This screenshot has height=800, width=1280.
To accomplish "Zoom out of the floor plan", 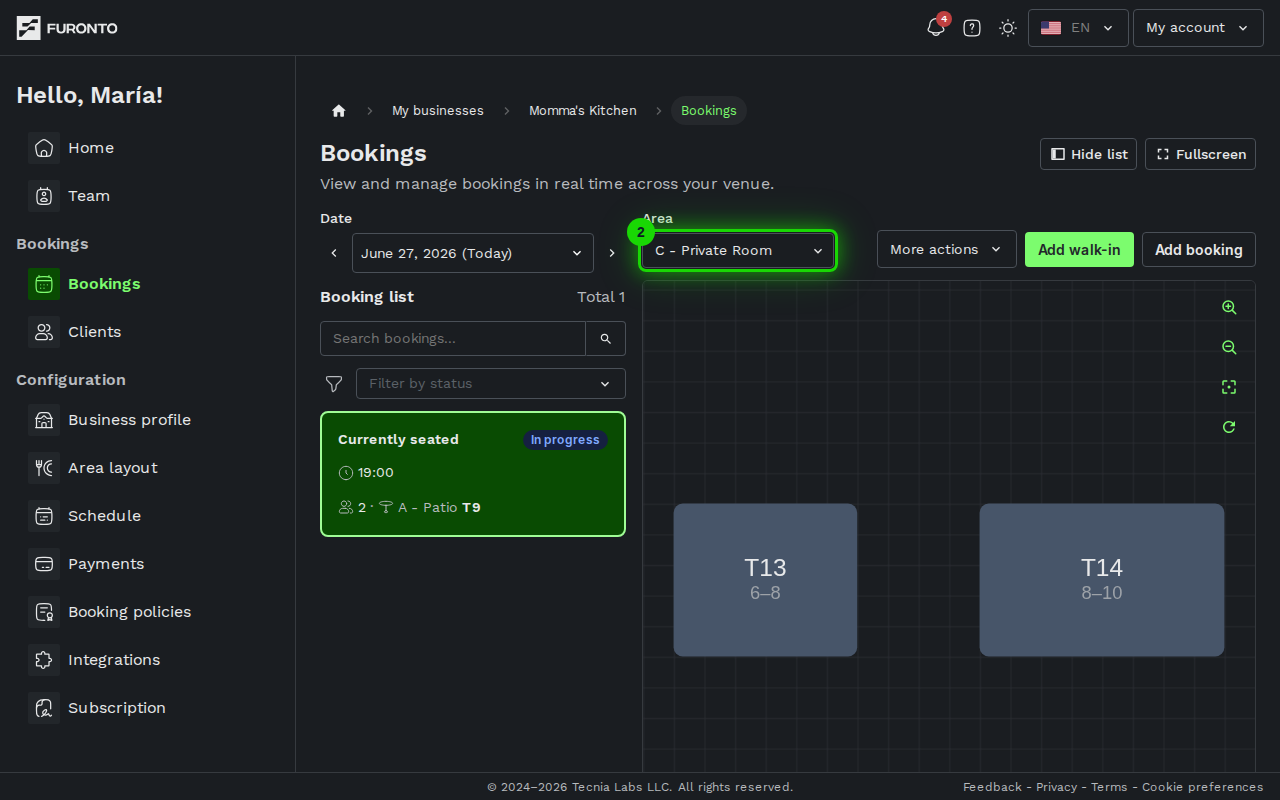I will tap(1229, 348).
